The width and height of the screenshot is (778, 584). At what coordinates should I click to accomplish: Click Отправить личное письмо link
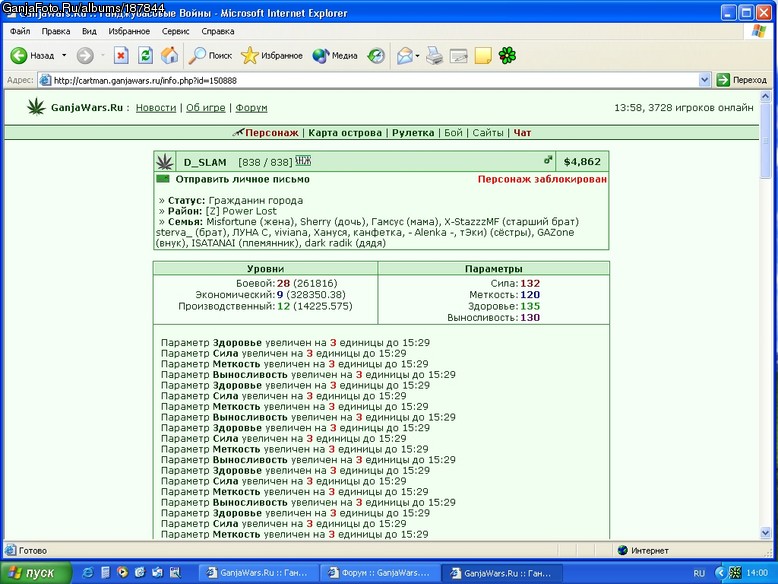point(242,179)
